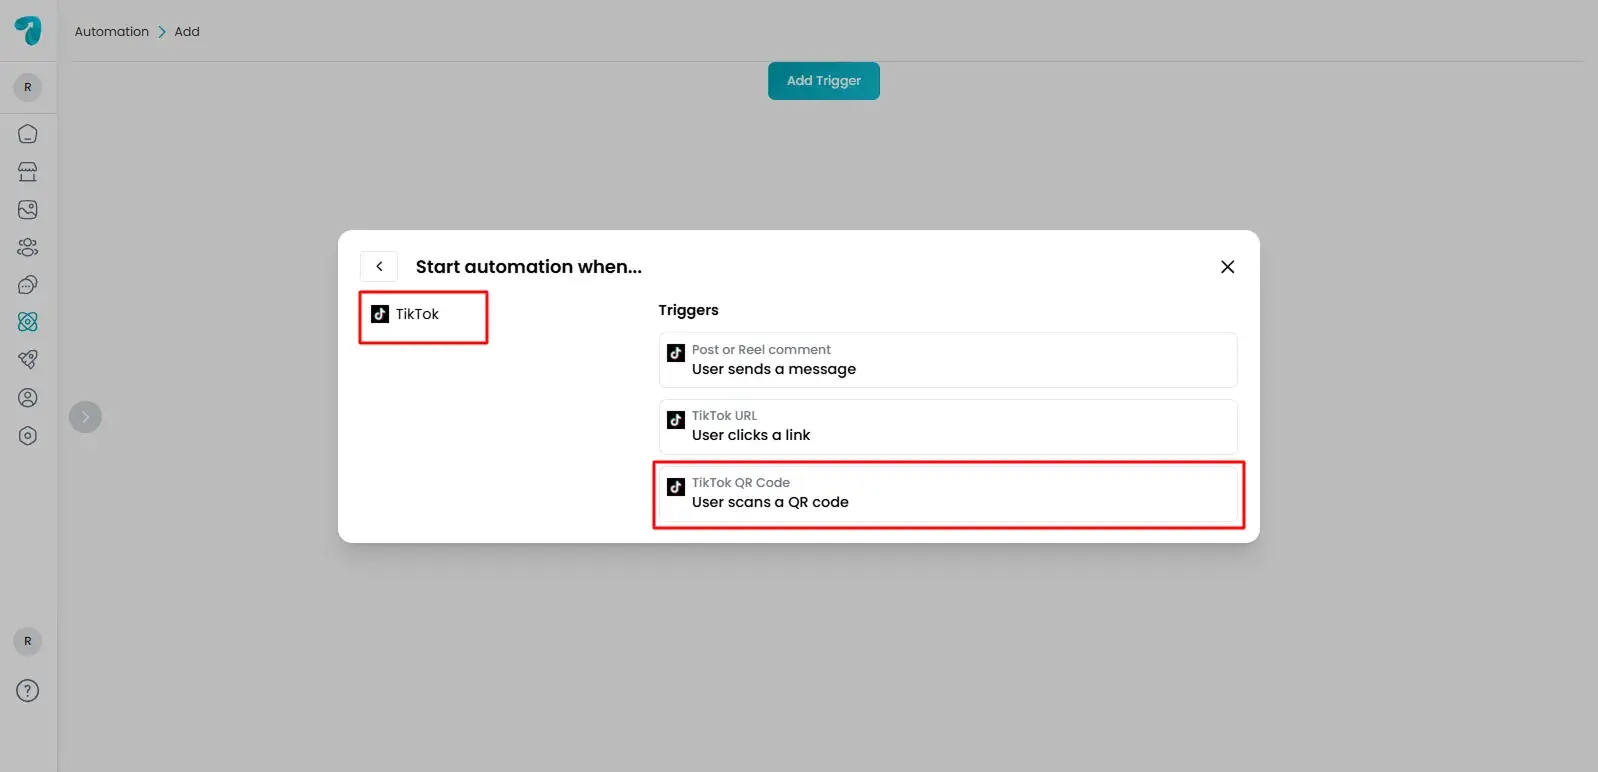Open the chat bubbles sidebar icon

[28, 285]
